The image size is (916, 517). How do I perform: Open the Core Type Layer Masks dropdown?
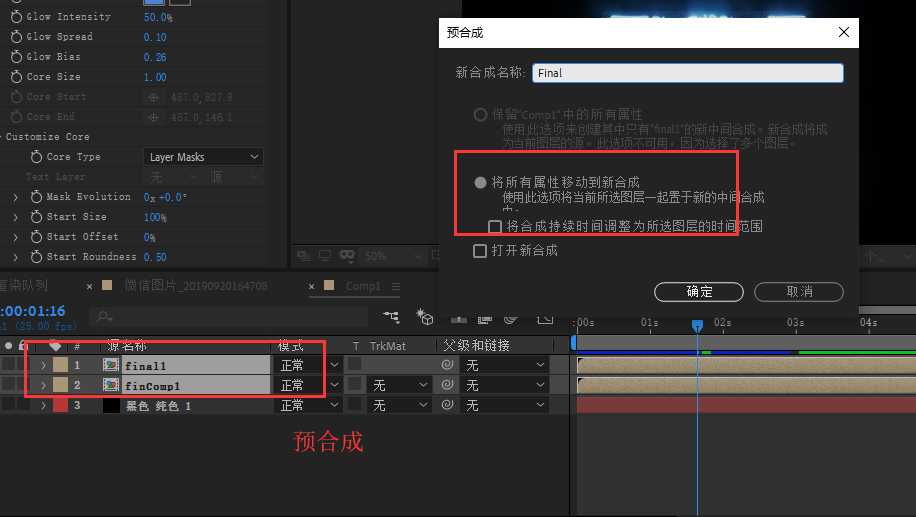tap(203, 157)
